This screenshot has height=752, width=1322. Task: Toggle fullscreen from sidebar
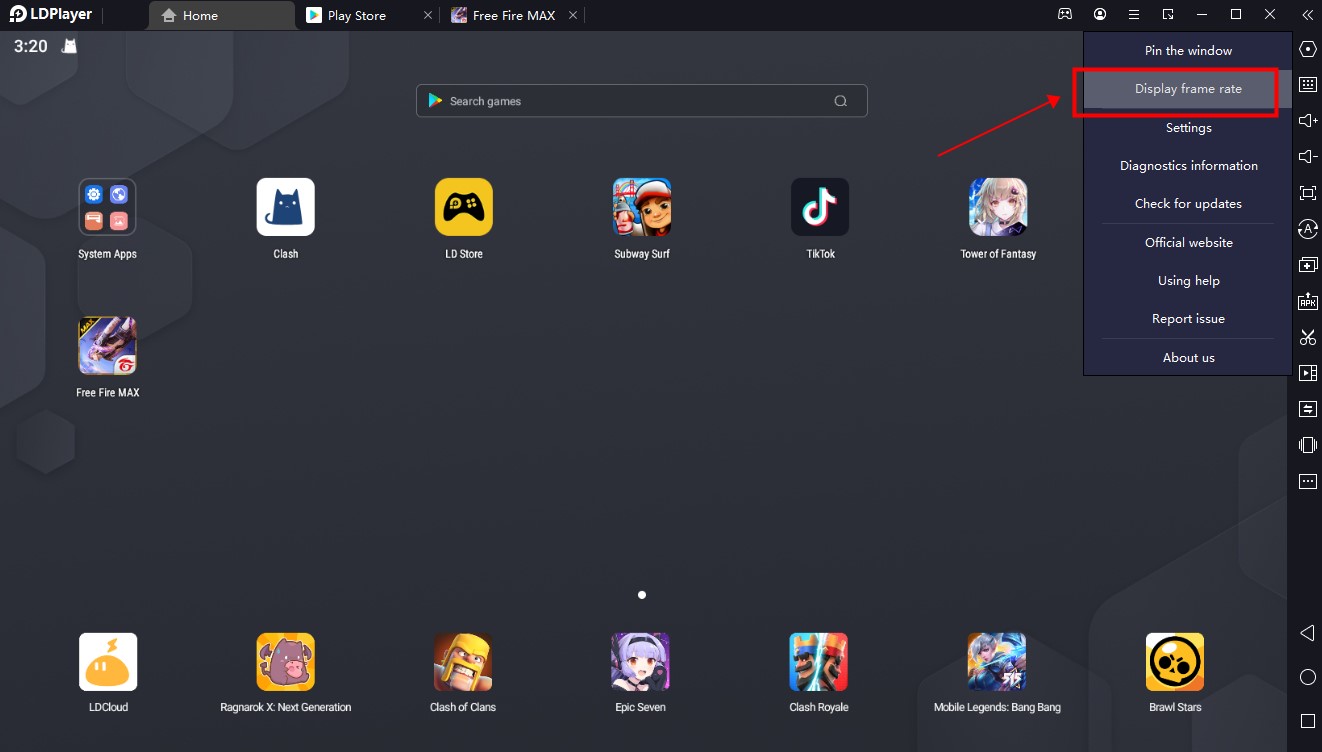1307,193
